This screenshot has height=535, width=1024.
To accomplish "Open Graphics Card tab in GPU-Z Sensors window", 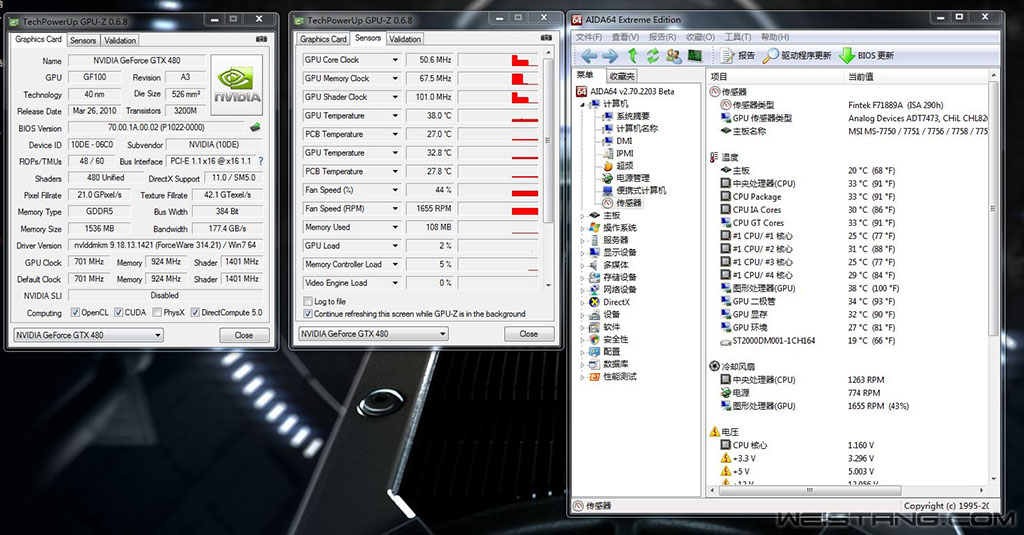I will [323, 39].
